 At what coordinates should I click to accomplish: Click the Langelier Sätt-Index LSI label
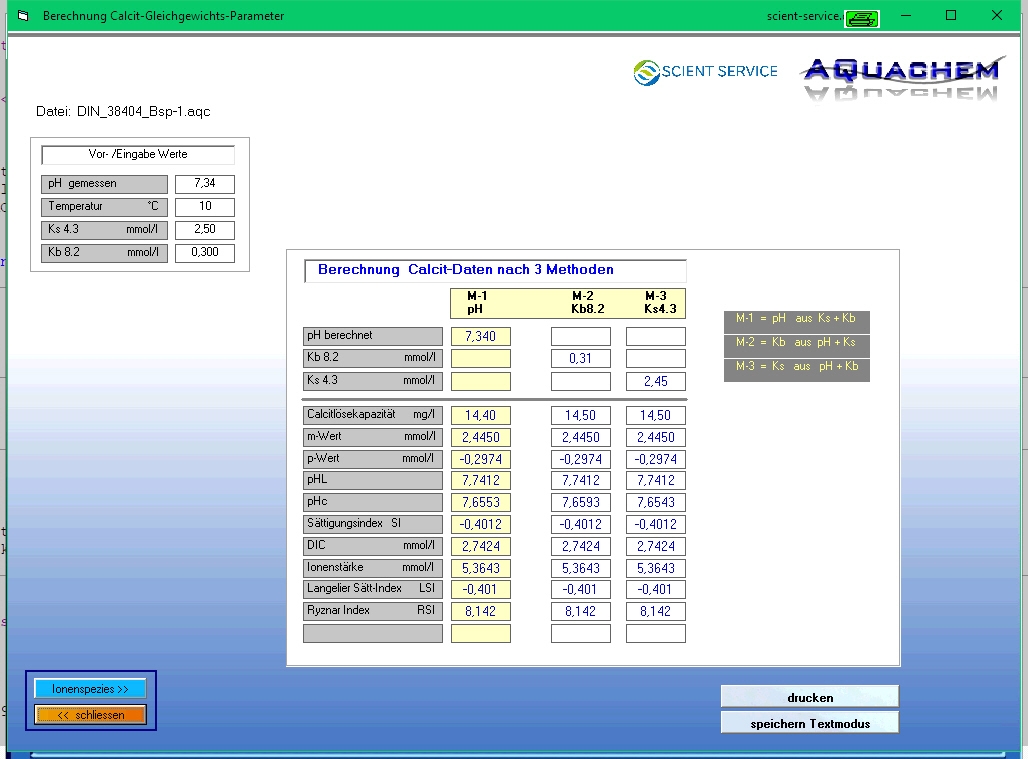[372, 589]
